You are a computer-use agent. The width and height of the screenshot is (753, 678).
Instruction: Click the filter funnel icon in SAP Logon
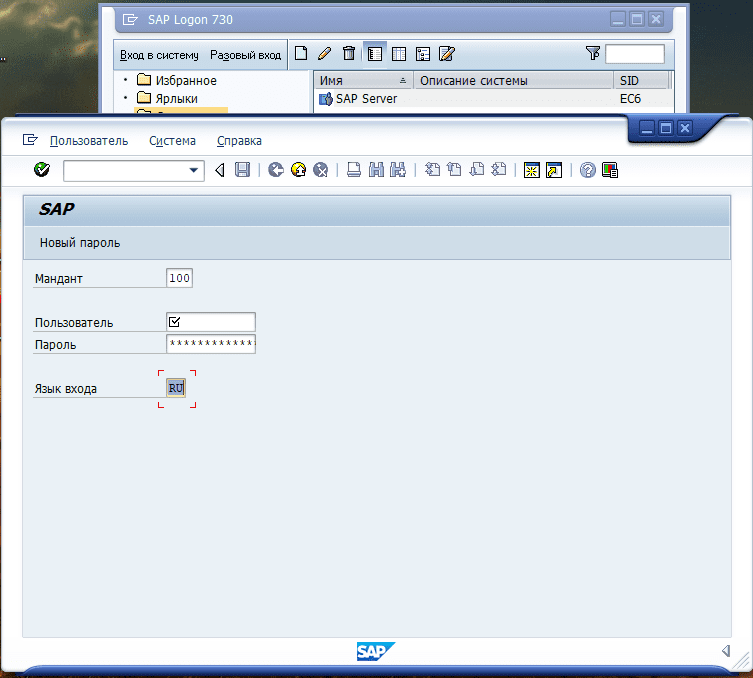[x=593, y=53]
